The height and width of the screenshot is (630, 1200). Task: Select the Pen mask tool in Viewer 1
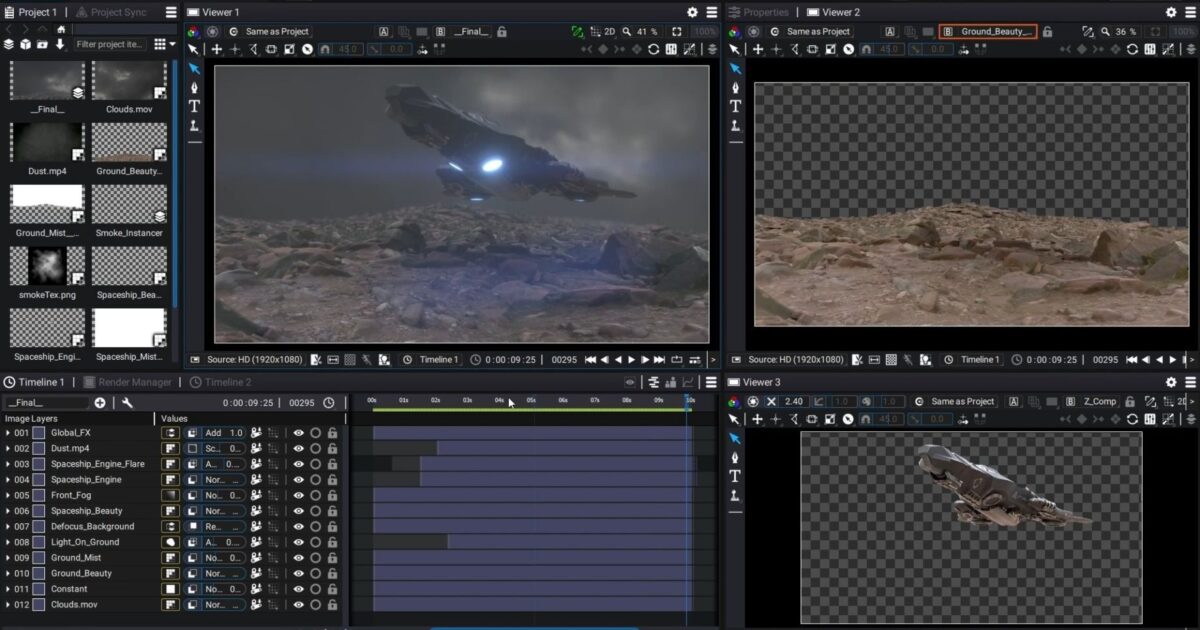coord(194,87)
